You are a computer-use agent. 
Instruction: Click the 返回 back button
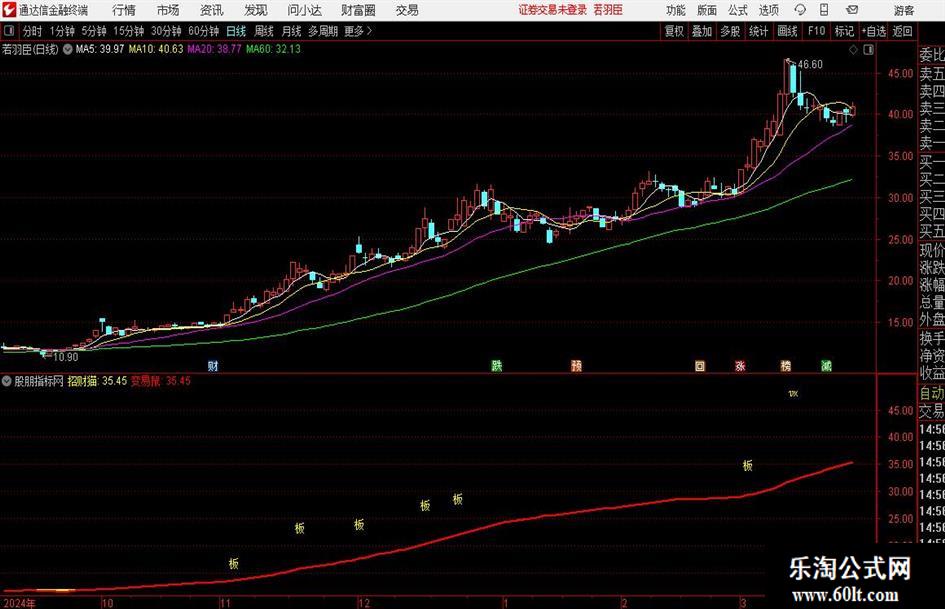pos(902,31)
